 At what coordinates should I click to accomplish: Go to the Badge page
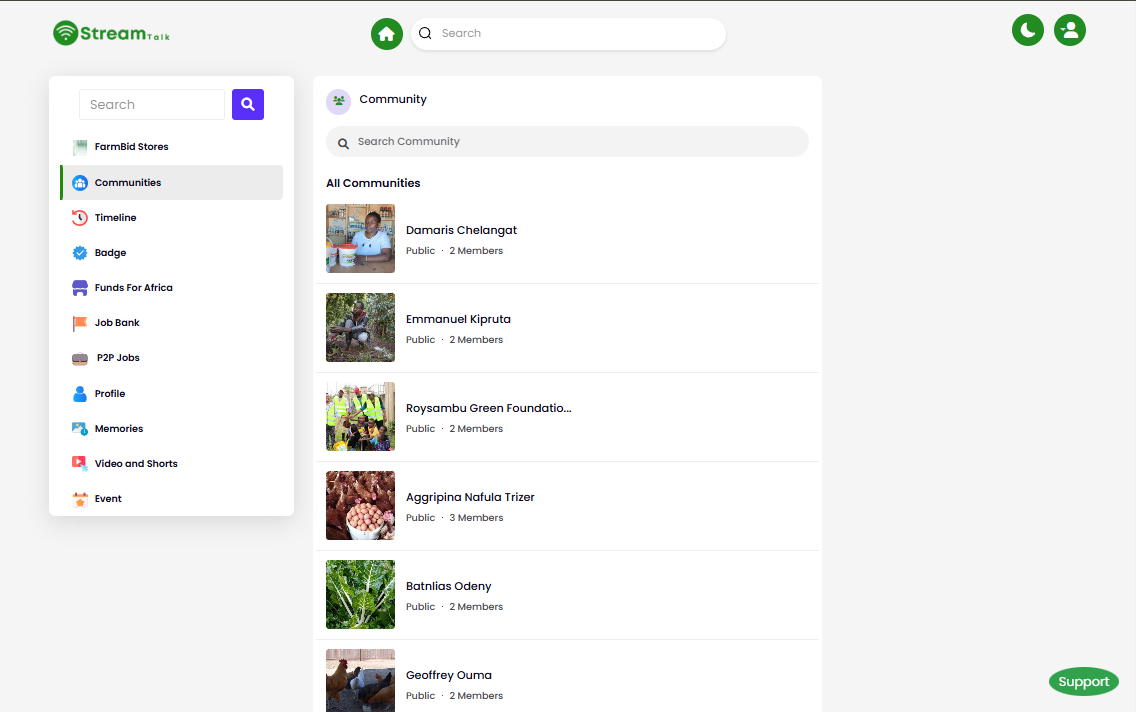click(110, 253)
